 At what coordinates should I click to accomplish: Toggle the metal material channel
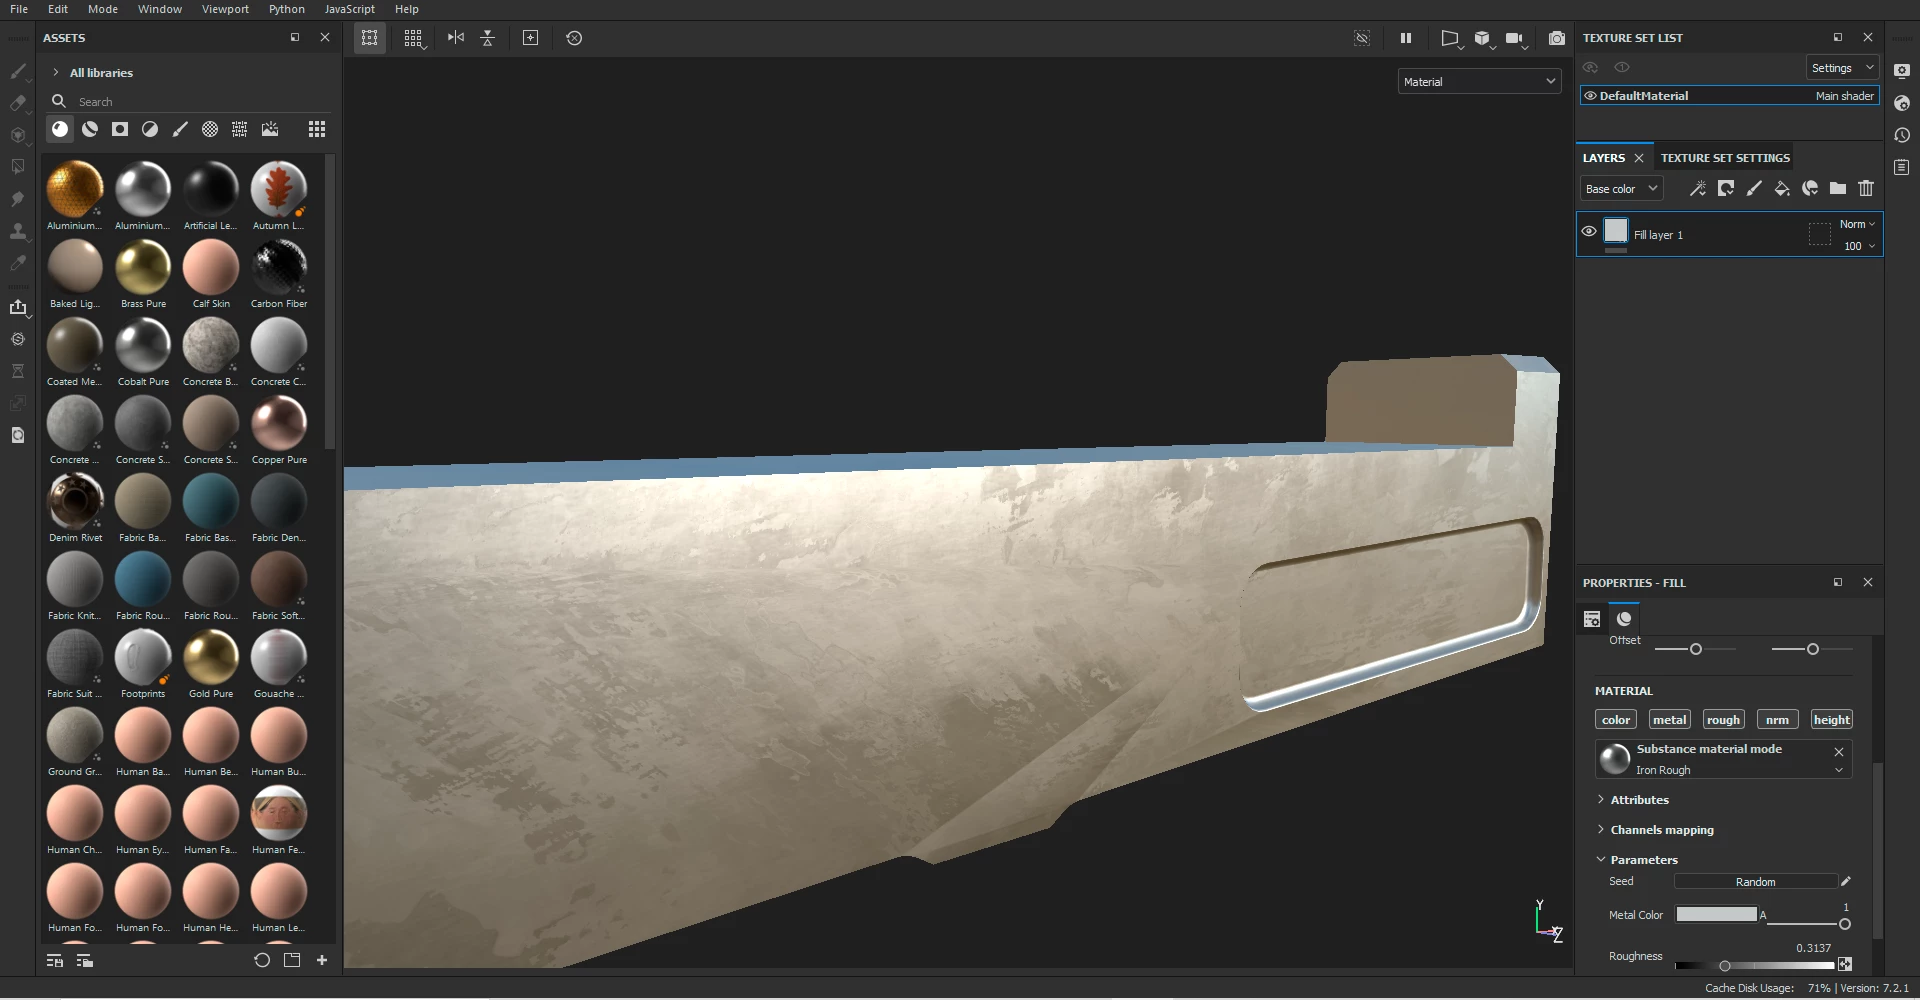click(x=1669, y=720)
